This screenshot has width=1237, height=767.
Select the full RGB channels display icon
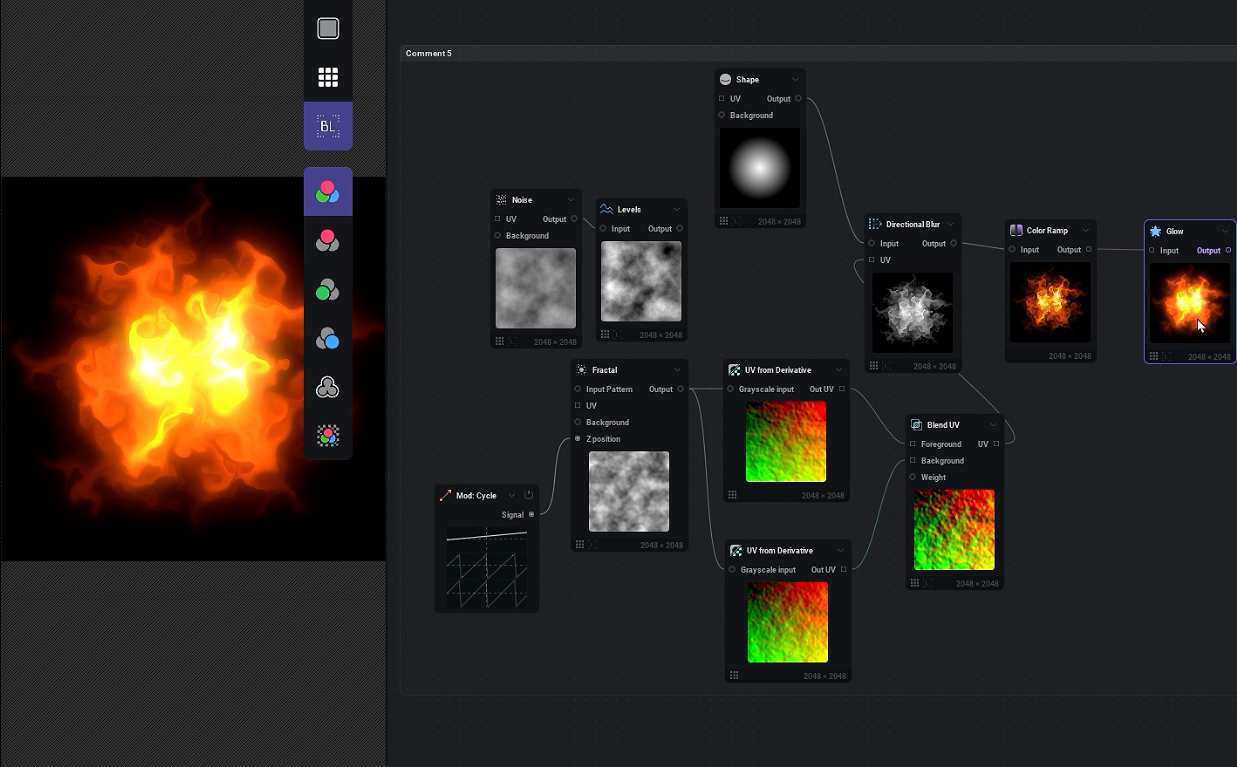(328, 191)
